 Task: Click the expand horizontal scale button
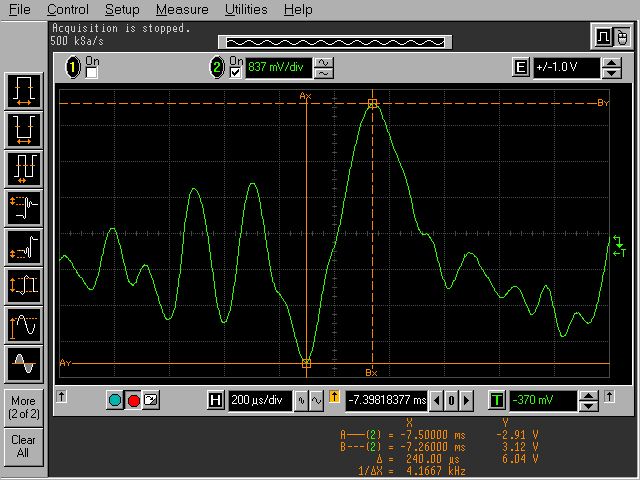316,400
